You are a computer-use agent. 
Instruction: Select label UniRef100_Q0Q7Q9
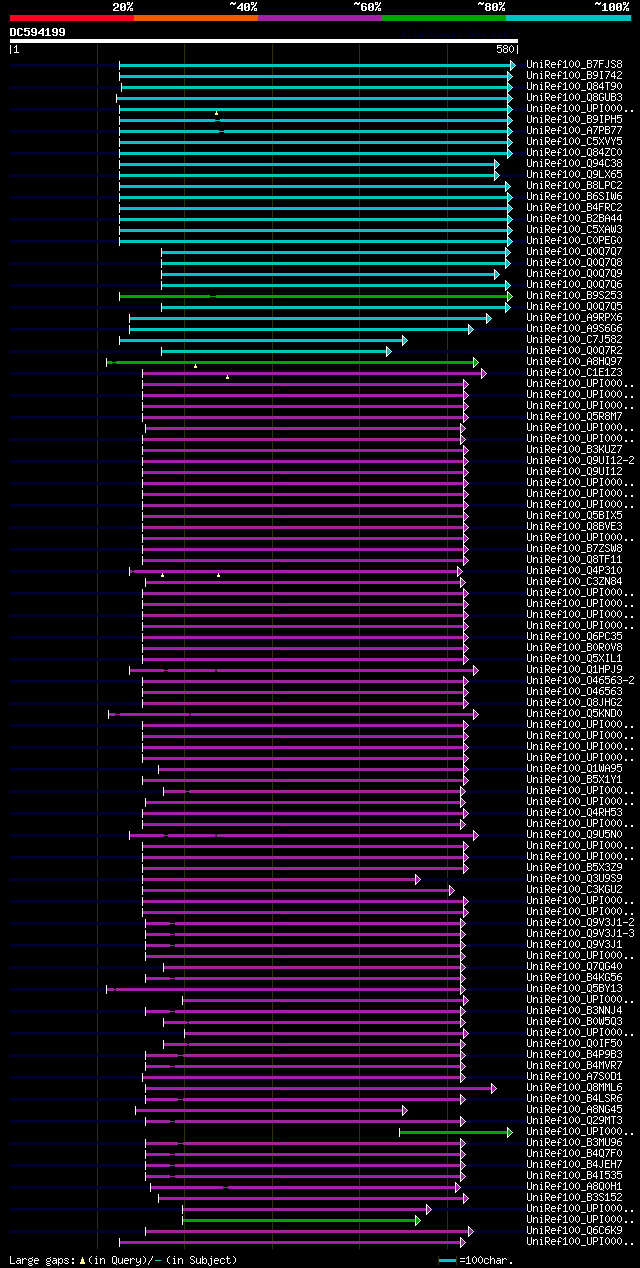point(574,273)
